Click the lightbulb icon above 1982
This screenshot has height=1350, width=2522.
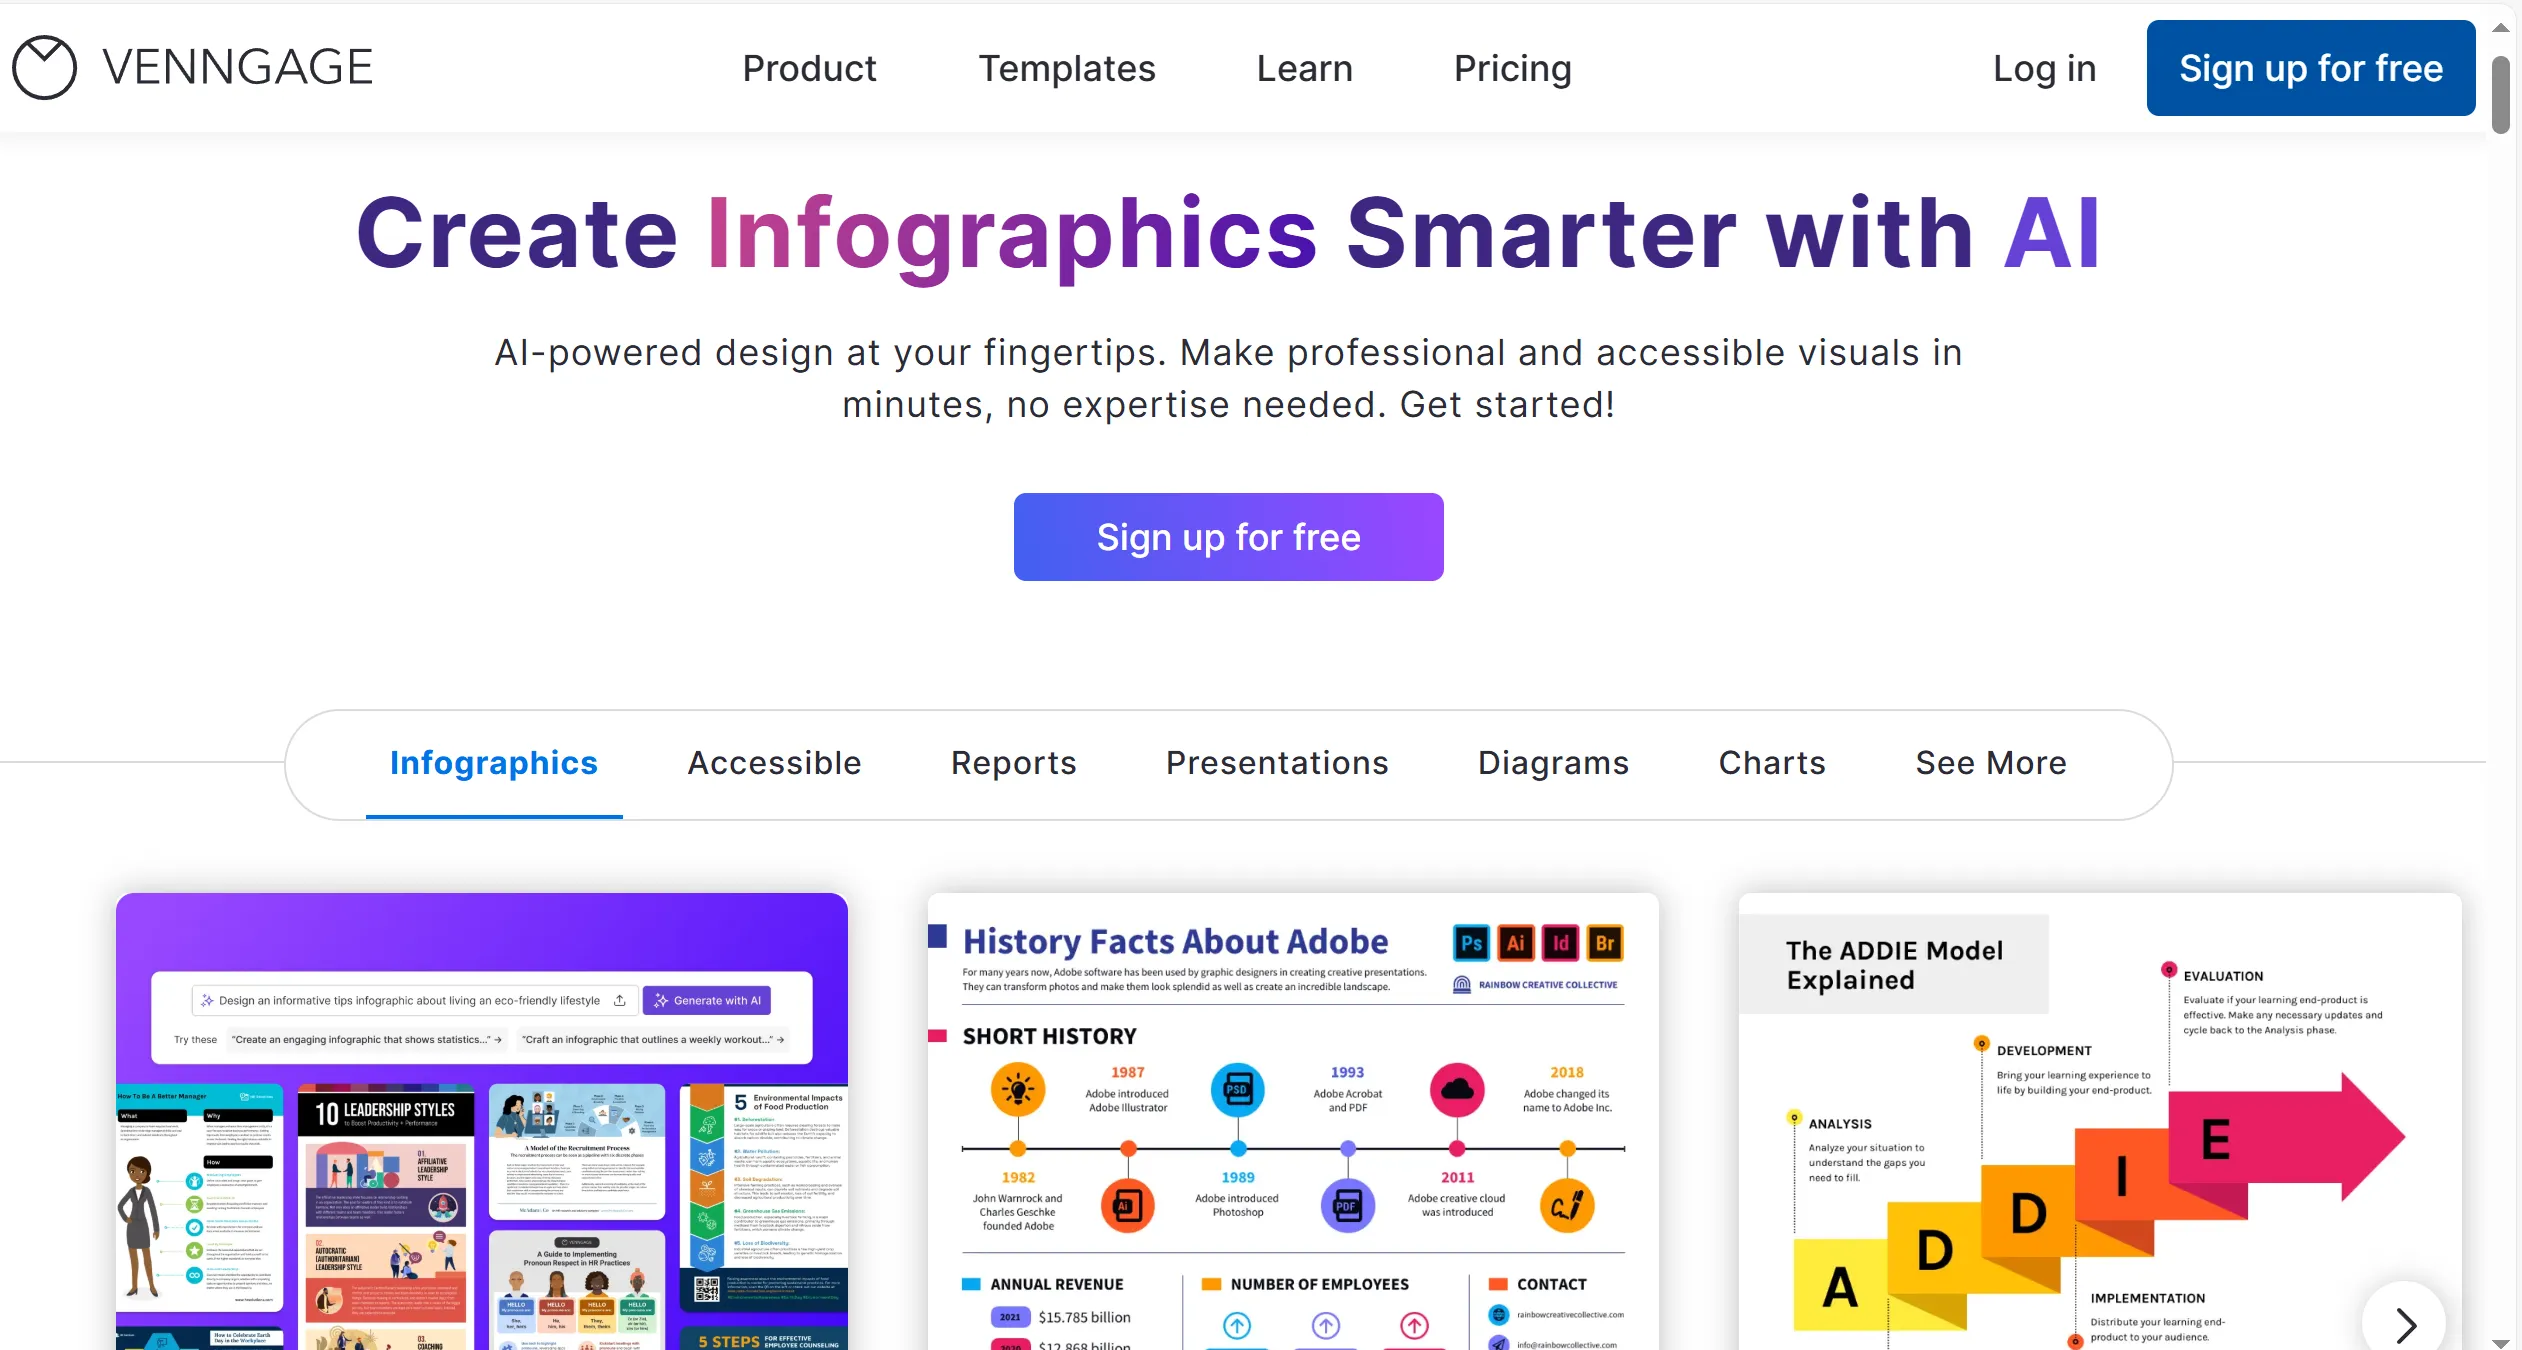(1018, 1090)
